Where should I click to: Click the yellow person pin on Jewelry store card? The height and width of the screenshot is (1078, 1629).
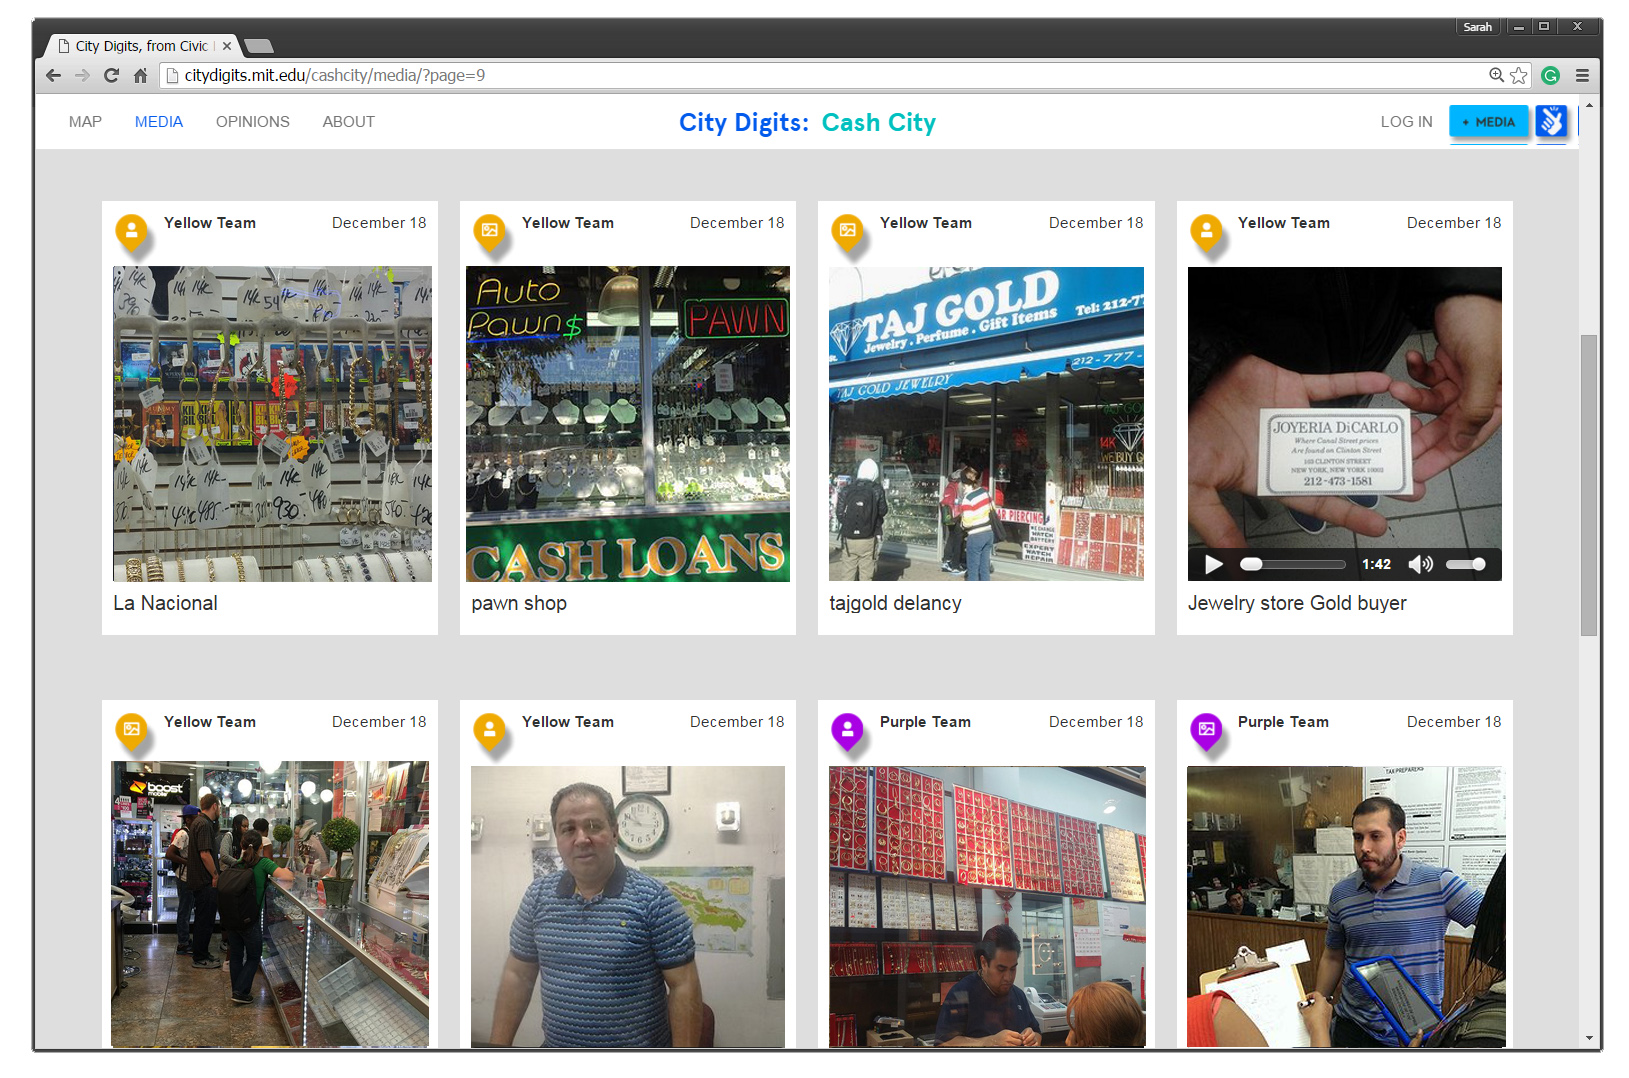point(1206,232)
